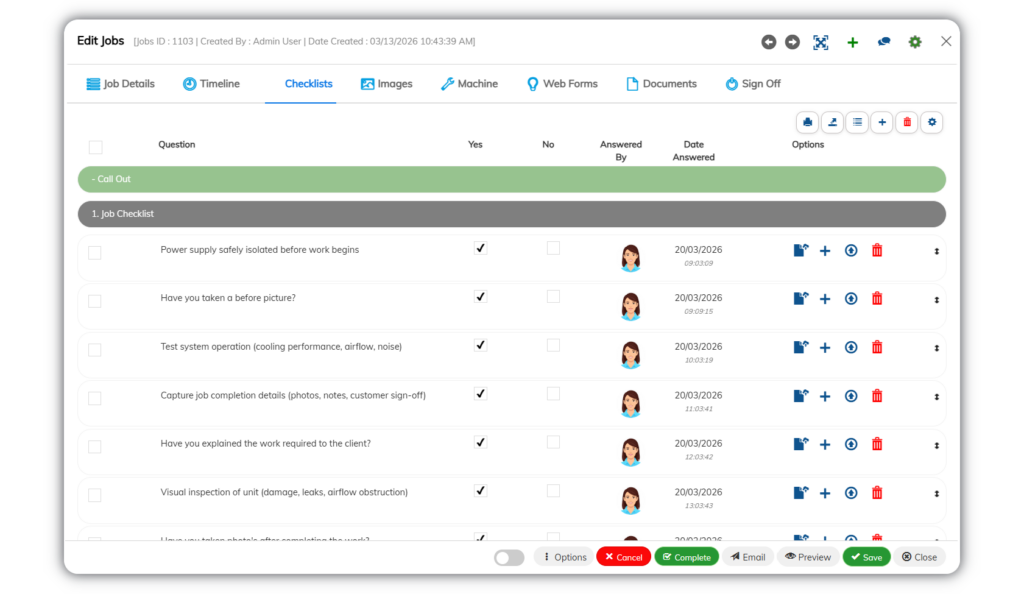Click the red Cancel button

[x=624, y=557]
